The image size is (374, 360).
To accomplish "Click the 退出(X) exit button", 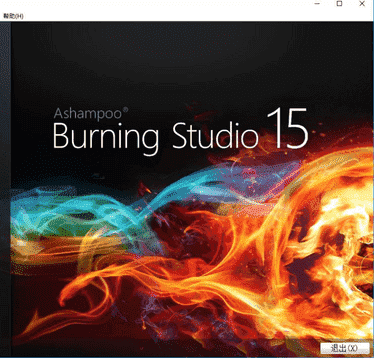I will coord(345,348).
